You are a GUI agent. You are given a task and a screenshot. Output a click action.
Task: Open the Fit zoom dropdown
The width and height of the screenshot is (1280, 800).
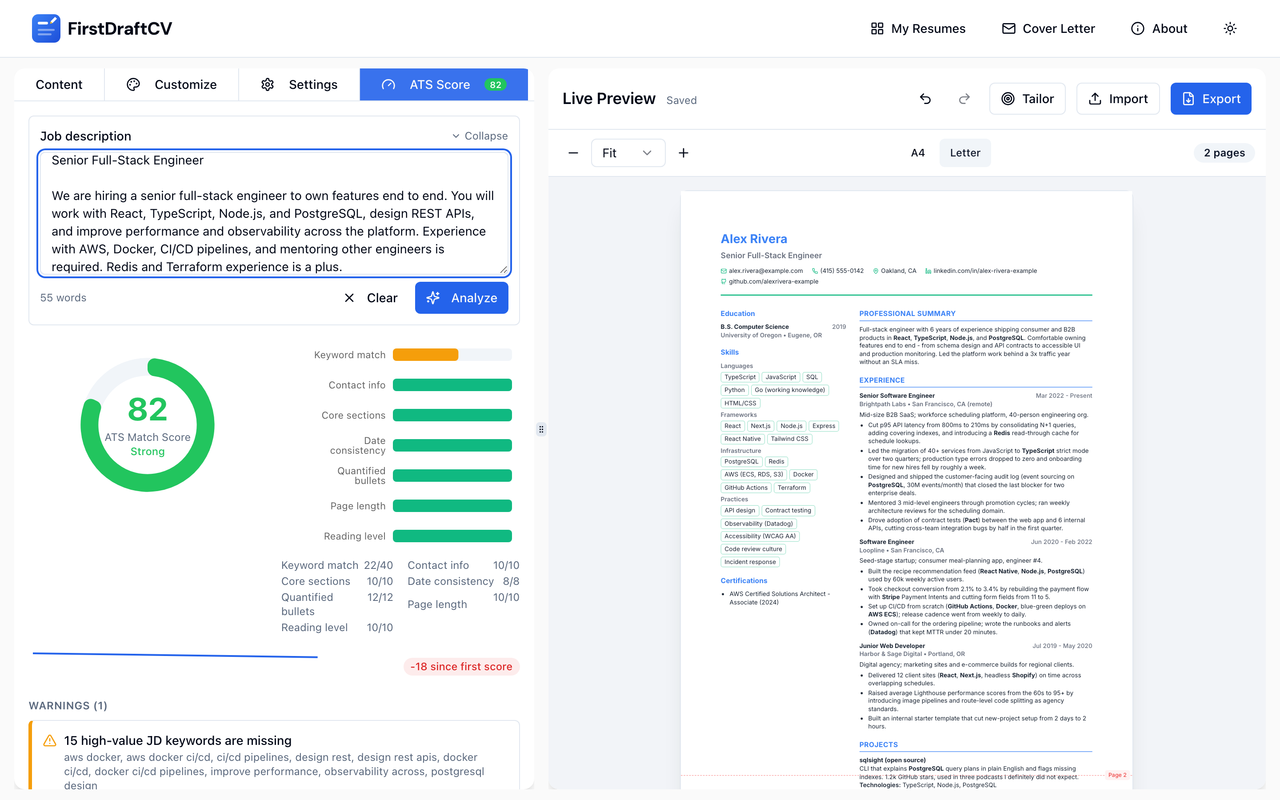coord(627,153)
